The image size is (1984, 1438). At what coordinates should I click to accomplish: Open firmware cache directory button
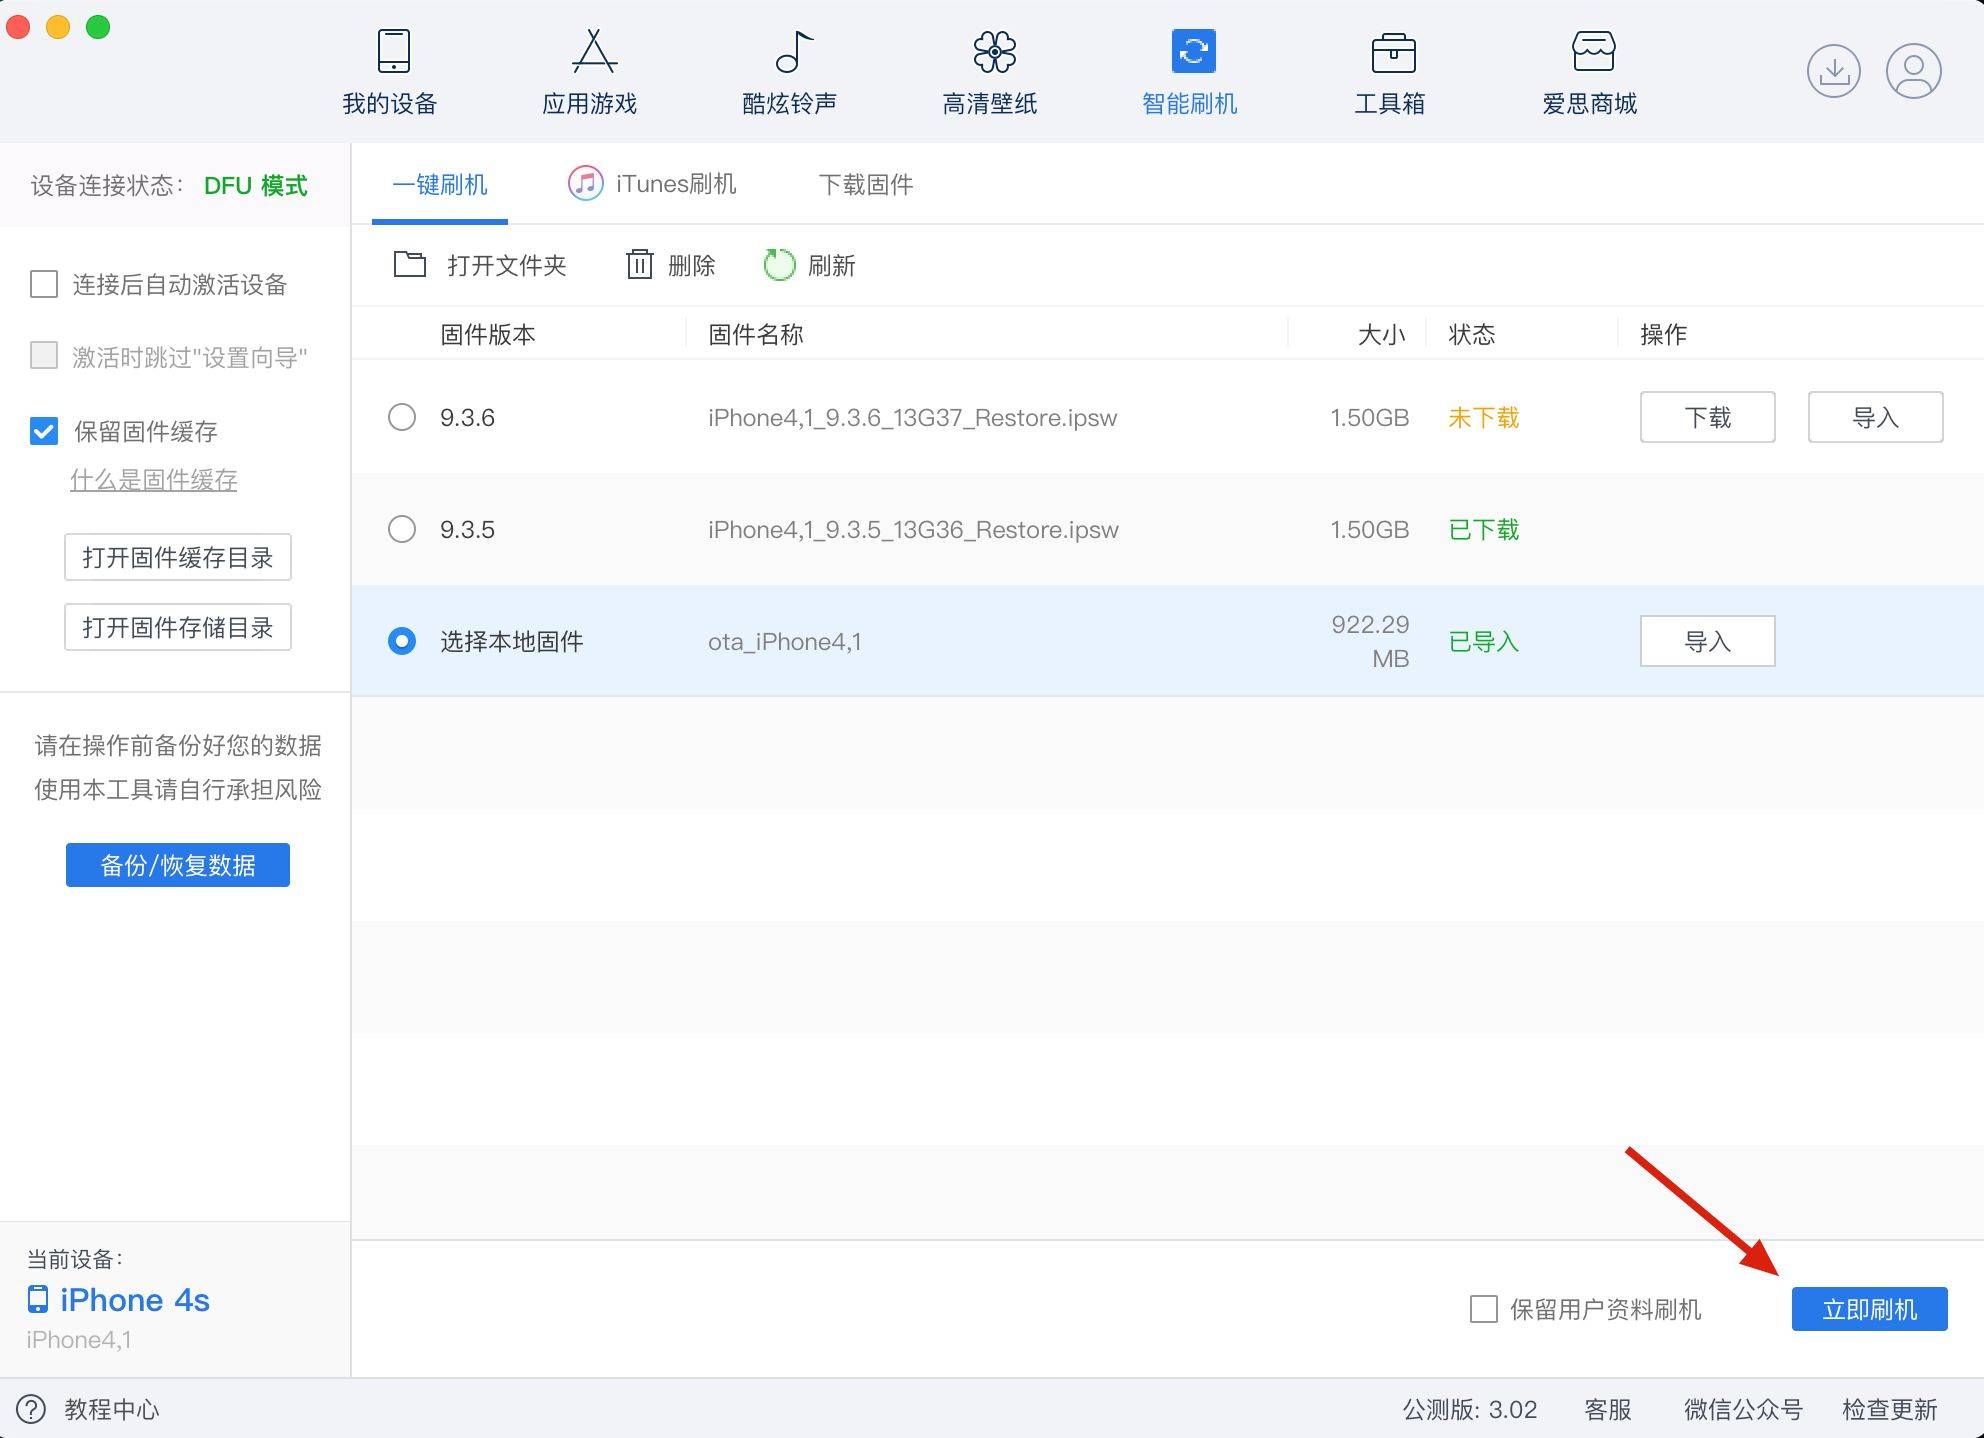click(178, 557)
